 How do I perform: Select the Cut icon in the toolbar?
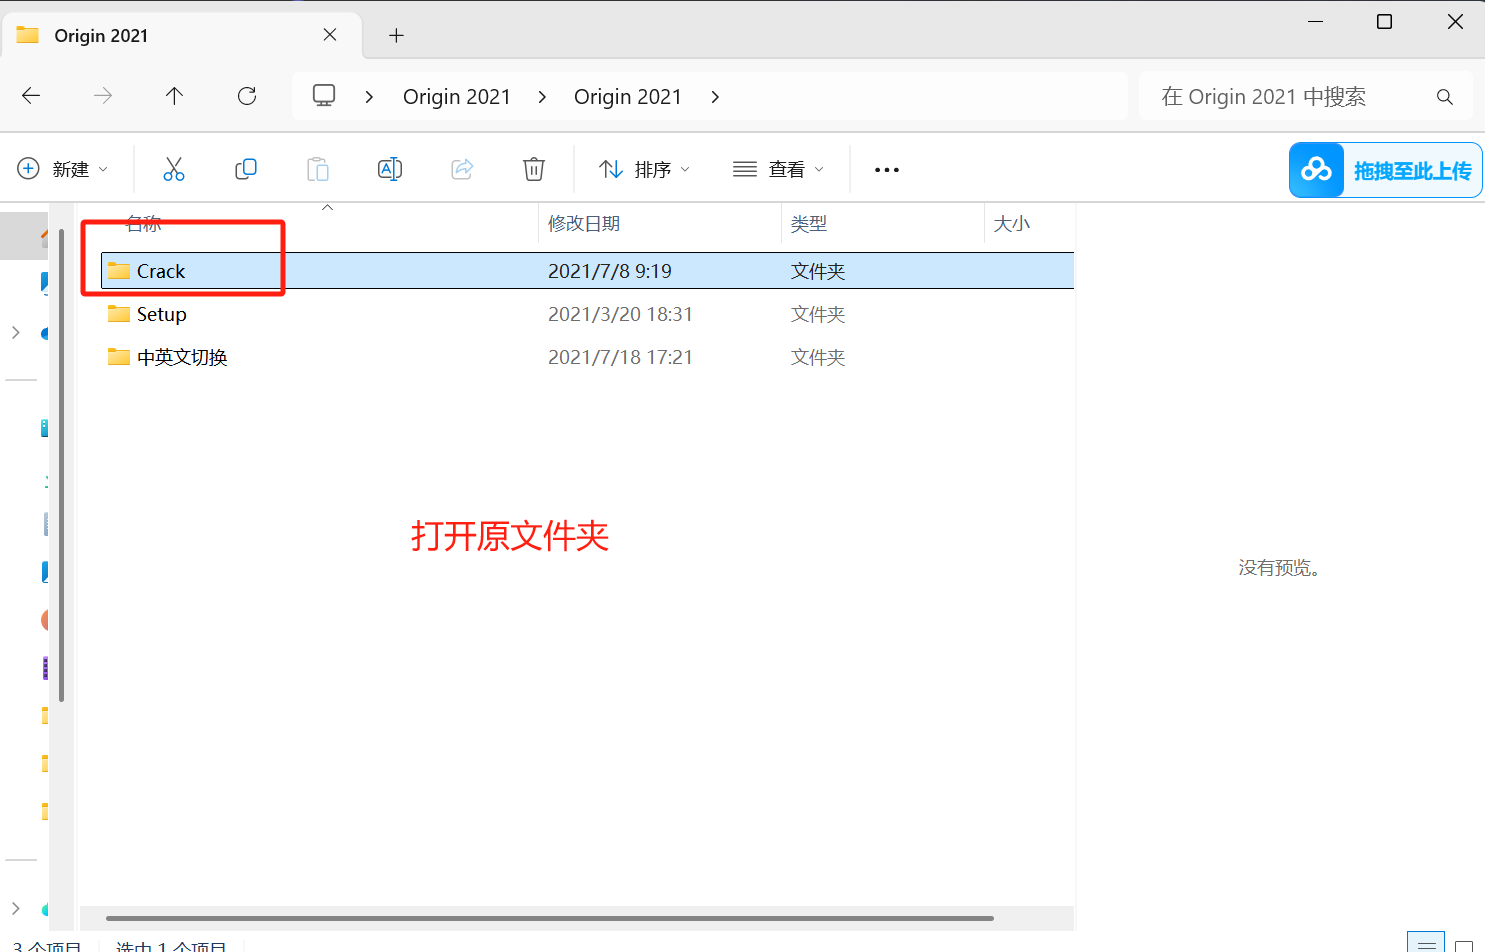click(174, 169)
